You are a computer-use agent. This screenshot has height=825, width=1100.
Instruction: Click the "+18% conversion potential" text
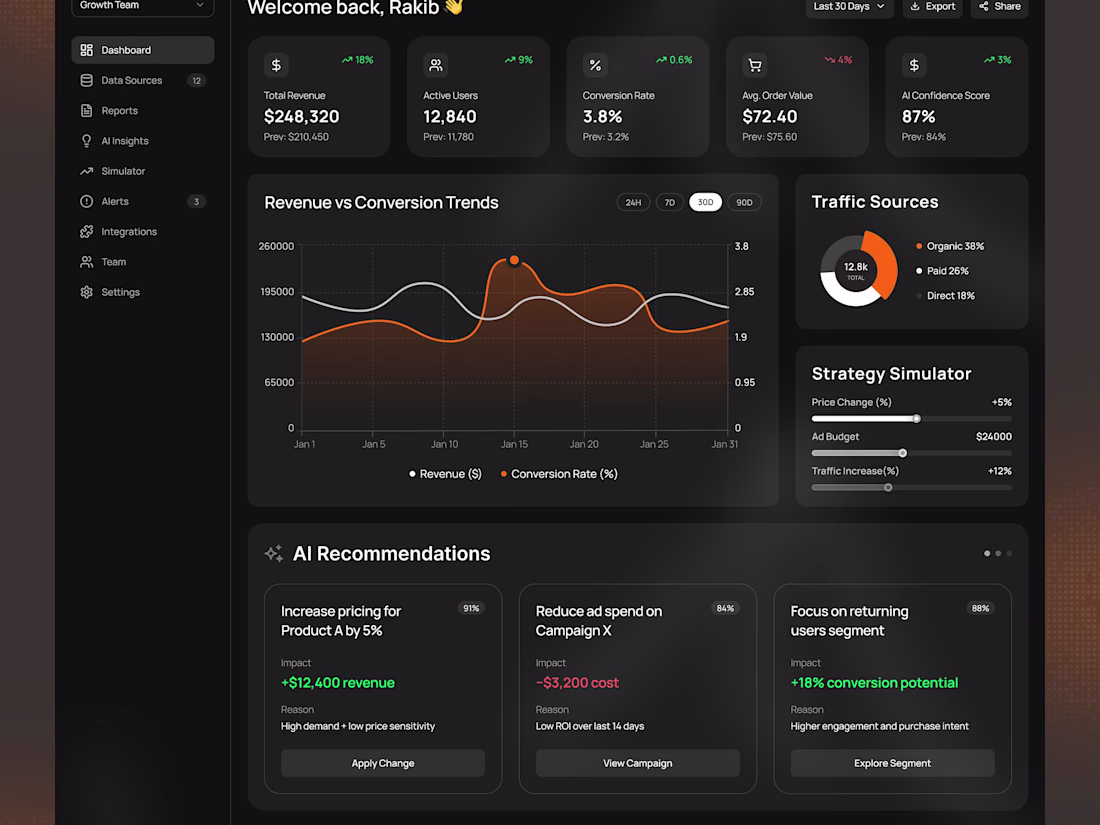pos(874,683)
